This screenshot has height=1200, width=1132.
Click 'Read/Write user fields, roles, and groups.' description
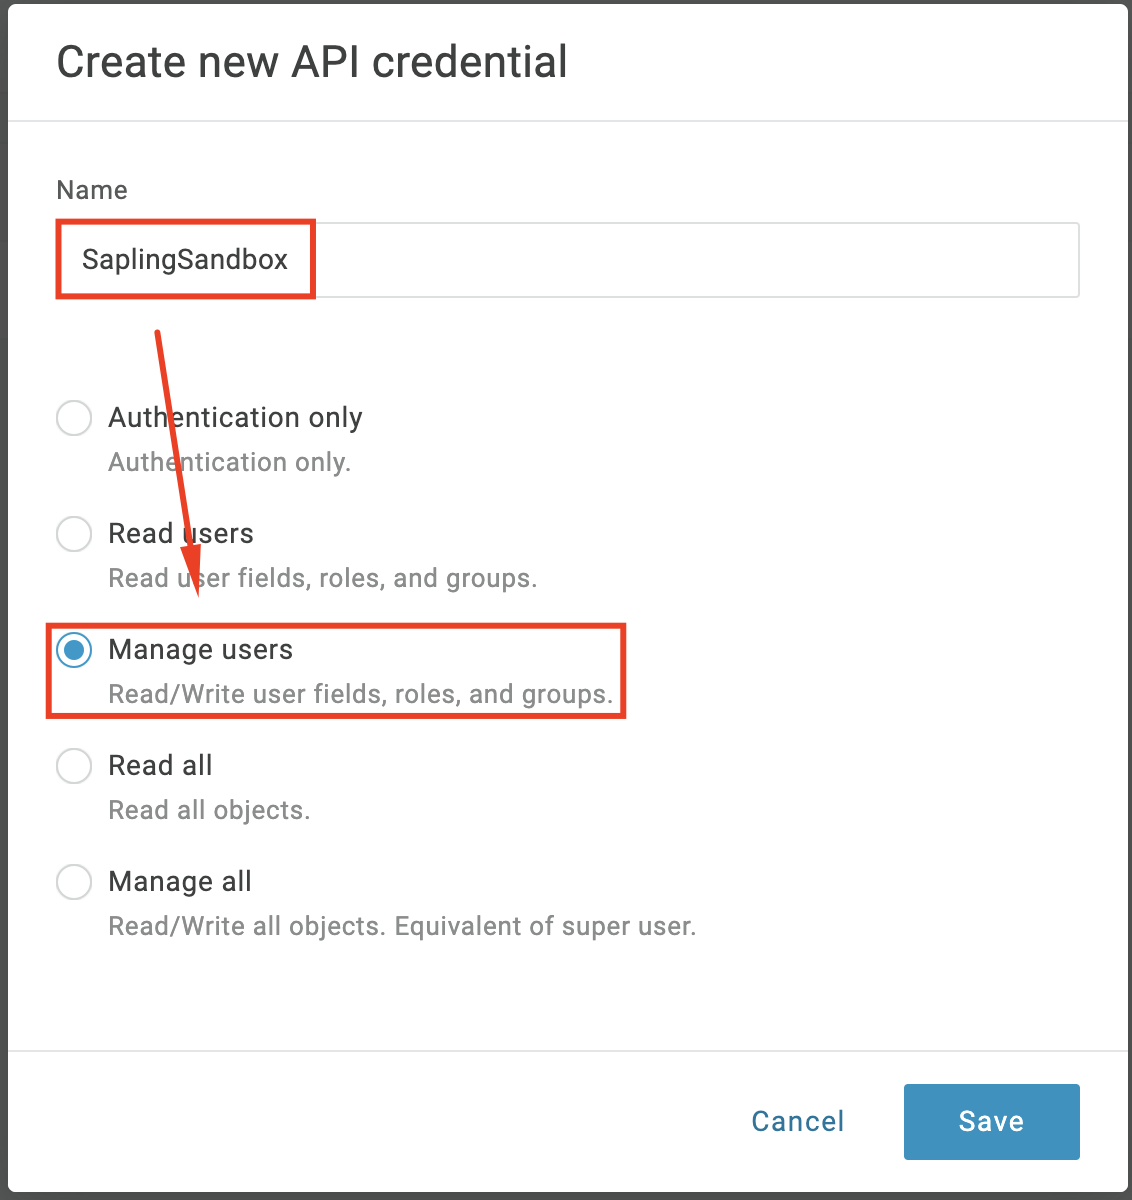(360, 695)
